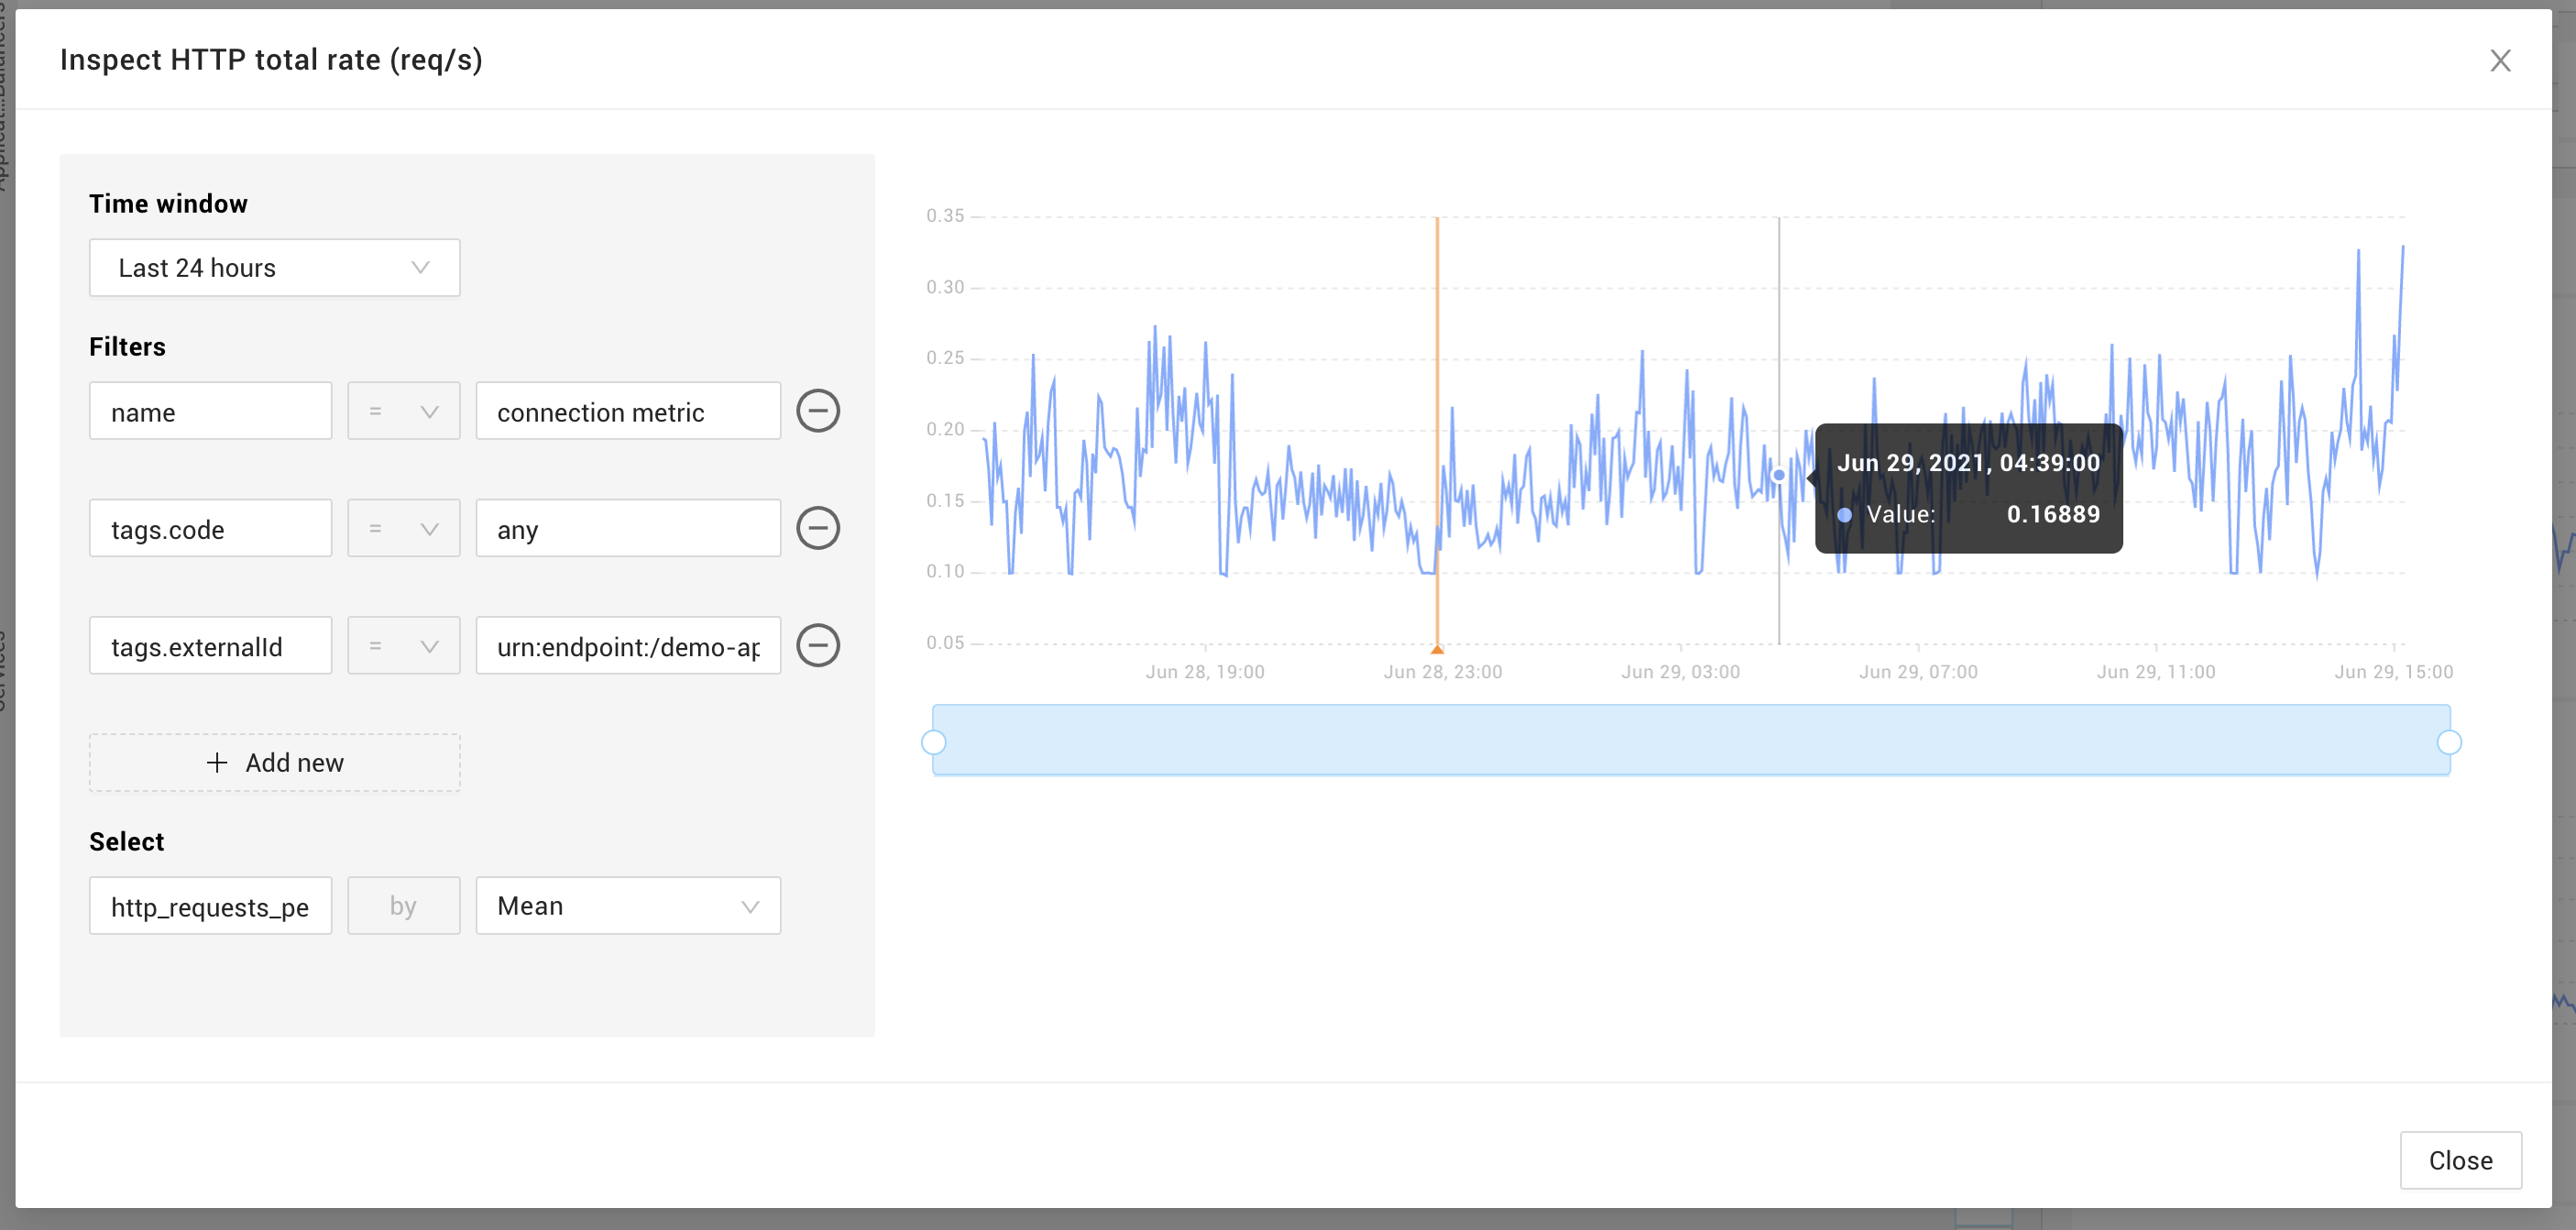Click the Add new filter button

point(275,763)
